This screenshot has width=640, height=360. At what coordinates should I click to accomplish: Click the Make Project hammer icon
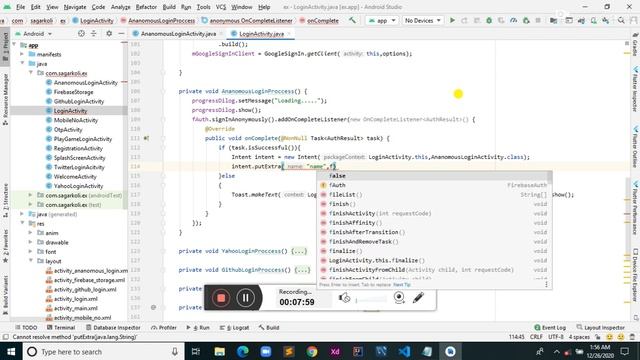tap(352, 20)
